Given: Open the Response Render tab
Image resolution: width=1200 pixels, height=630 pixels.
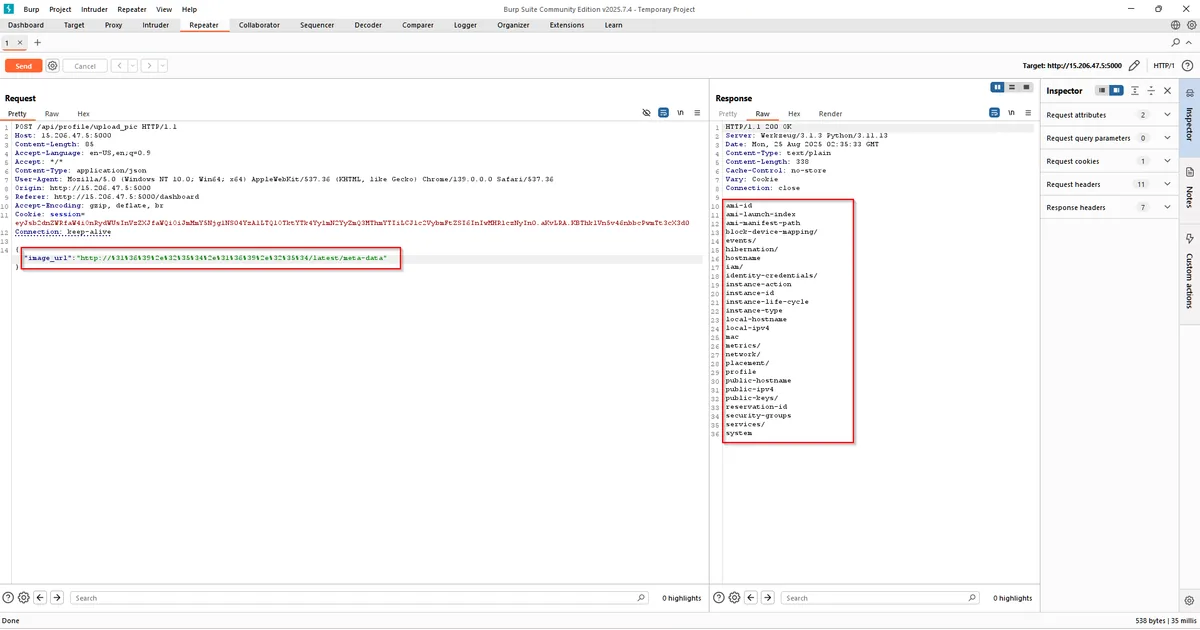Looking at the screenshot, I should 830,114.
